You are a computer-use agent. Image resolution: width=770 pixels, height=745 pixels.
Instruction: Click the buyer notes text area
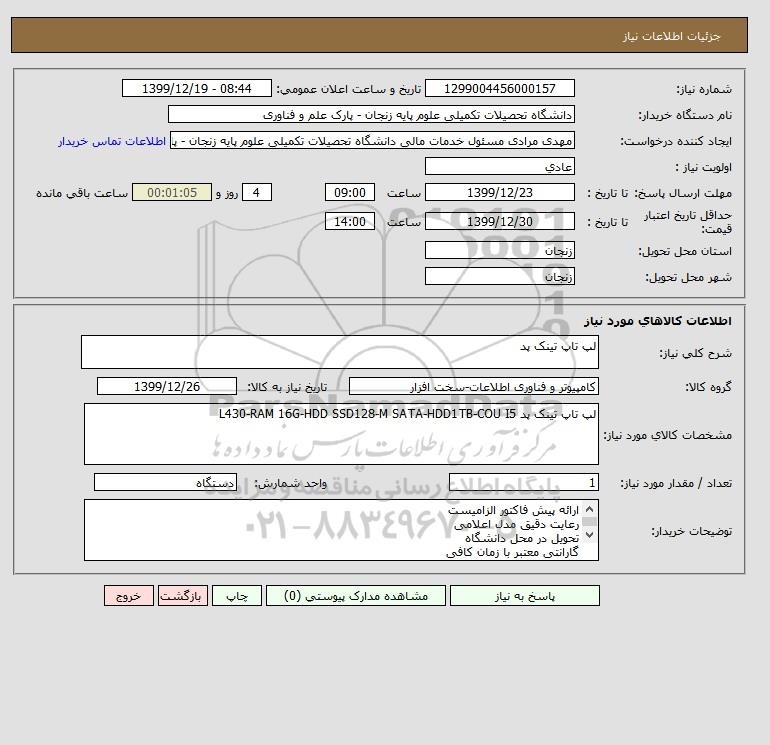point(341,530)
